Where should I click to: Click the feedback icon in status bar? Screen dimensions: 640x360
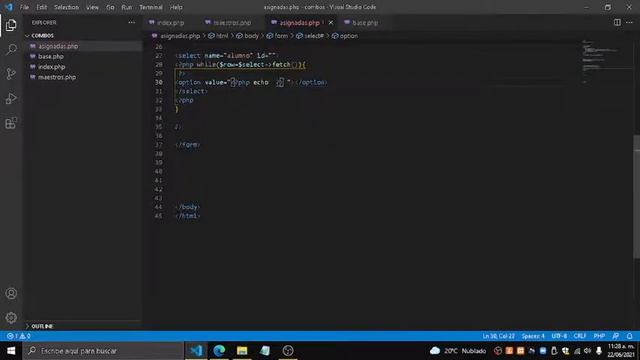[616, 336]
